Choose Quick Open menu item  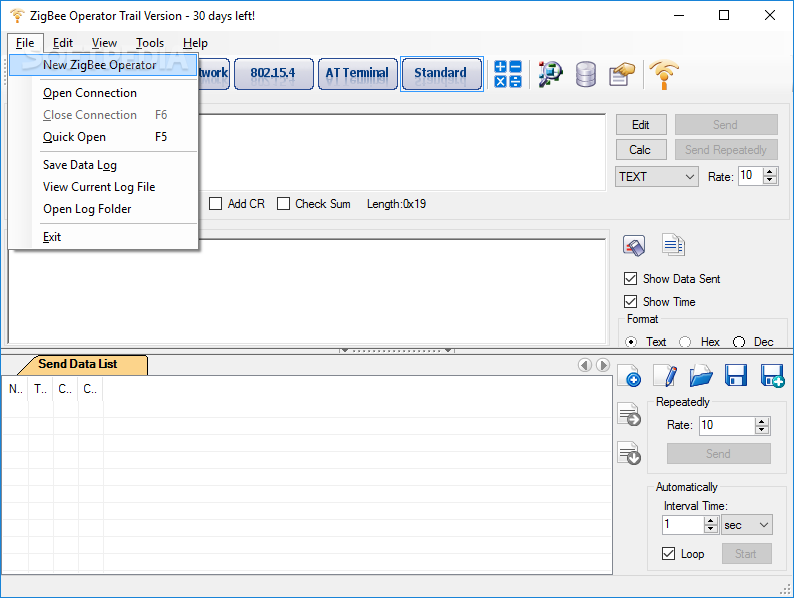(103, 137)
